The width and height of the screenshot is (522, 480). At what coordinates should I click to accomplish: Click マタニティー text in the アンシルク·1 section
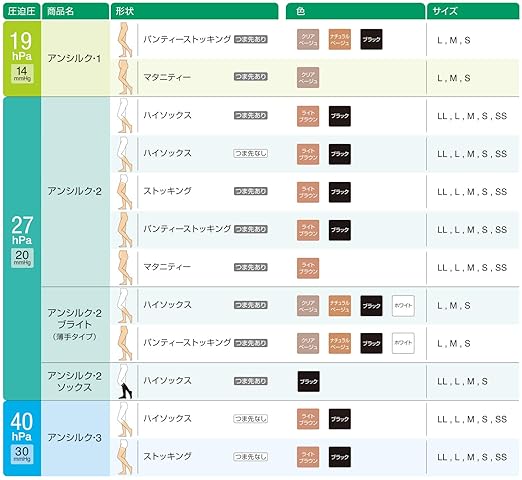click(167, 77)
